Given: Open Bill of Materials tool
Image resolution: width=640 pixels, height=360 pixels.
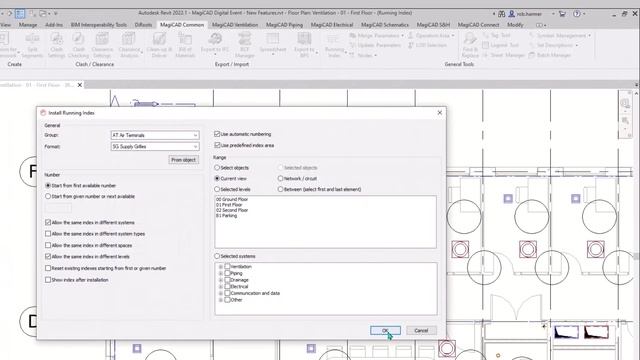Looking at the screenshot, I should (185, 45).
